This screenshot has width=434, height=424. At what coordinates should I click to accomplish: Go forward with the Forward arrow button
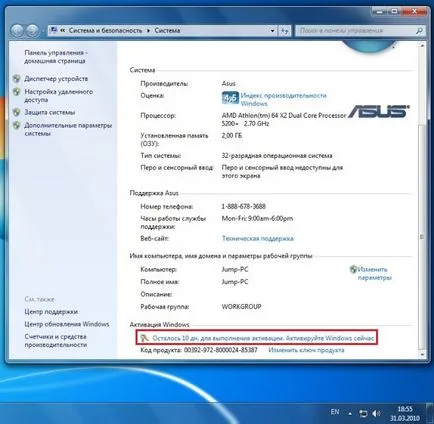(x=32, y=31)
